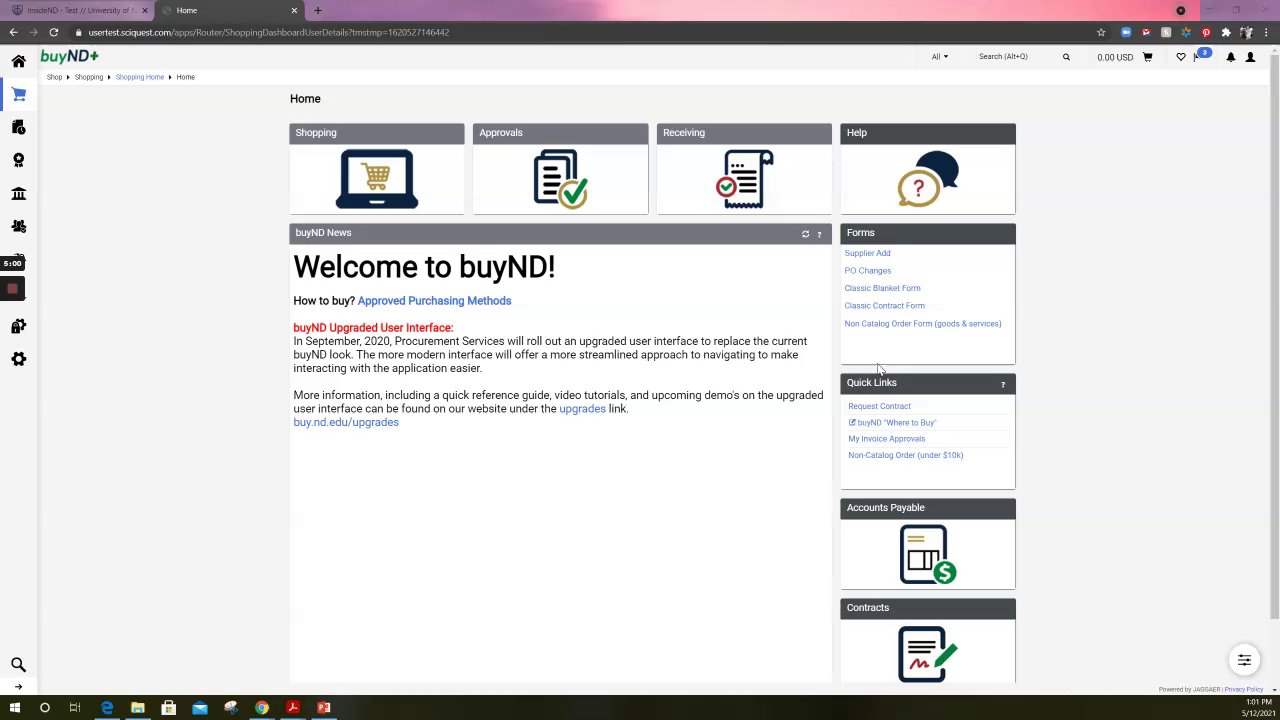
Task: Reload the page in Chrome
Action: 54,32
